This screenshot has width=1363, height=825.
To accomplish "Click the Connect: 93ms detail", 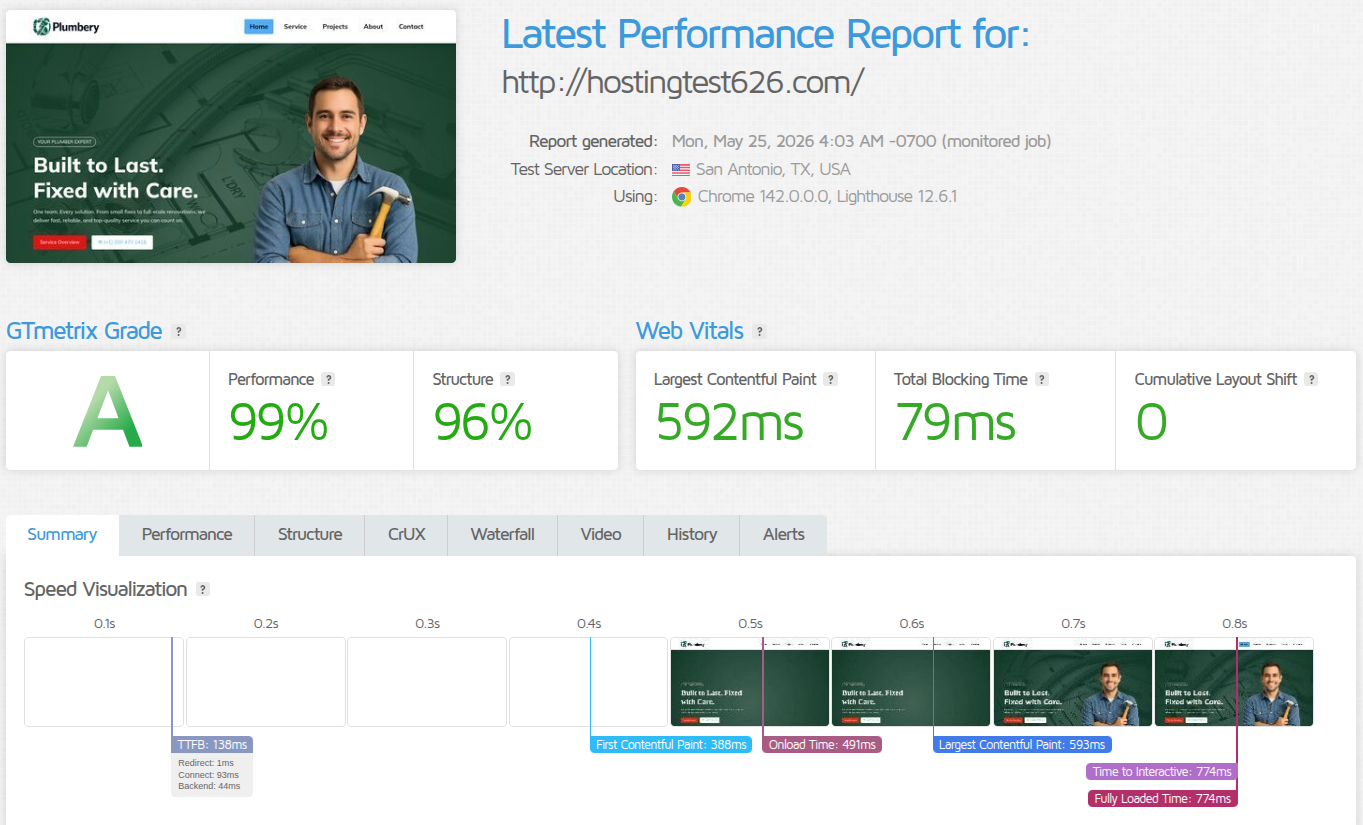I will [208, 775].
